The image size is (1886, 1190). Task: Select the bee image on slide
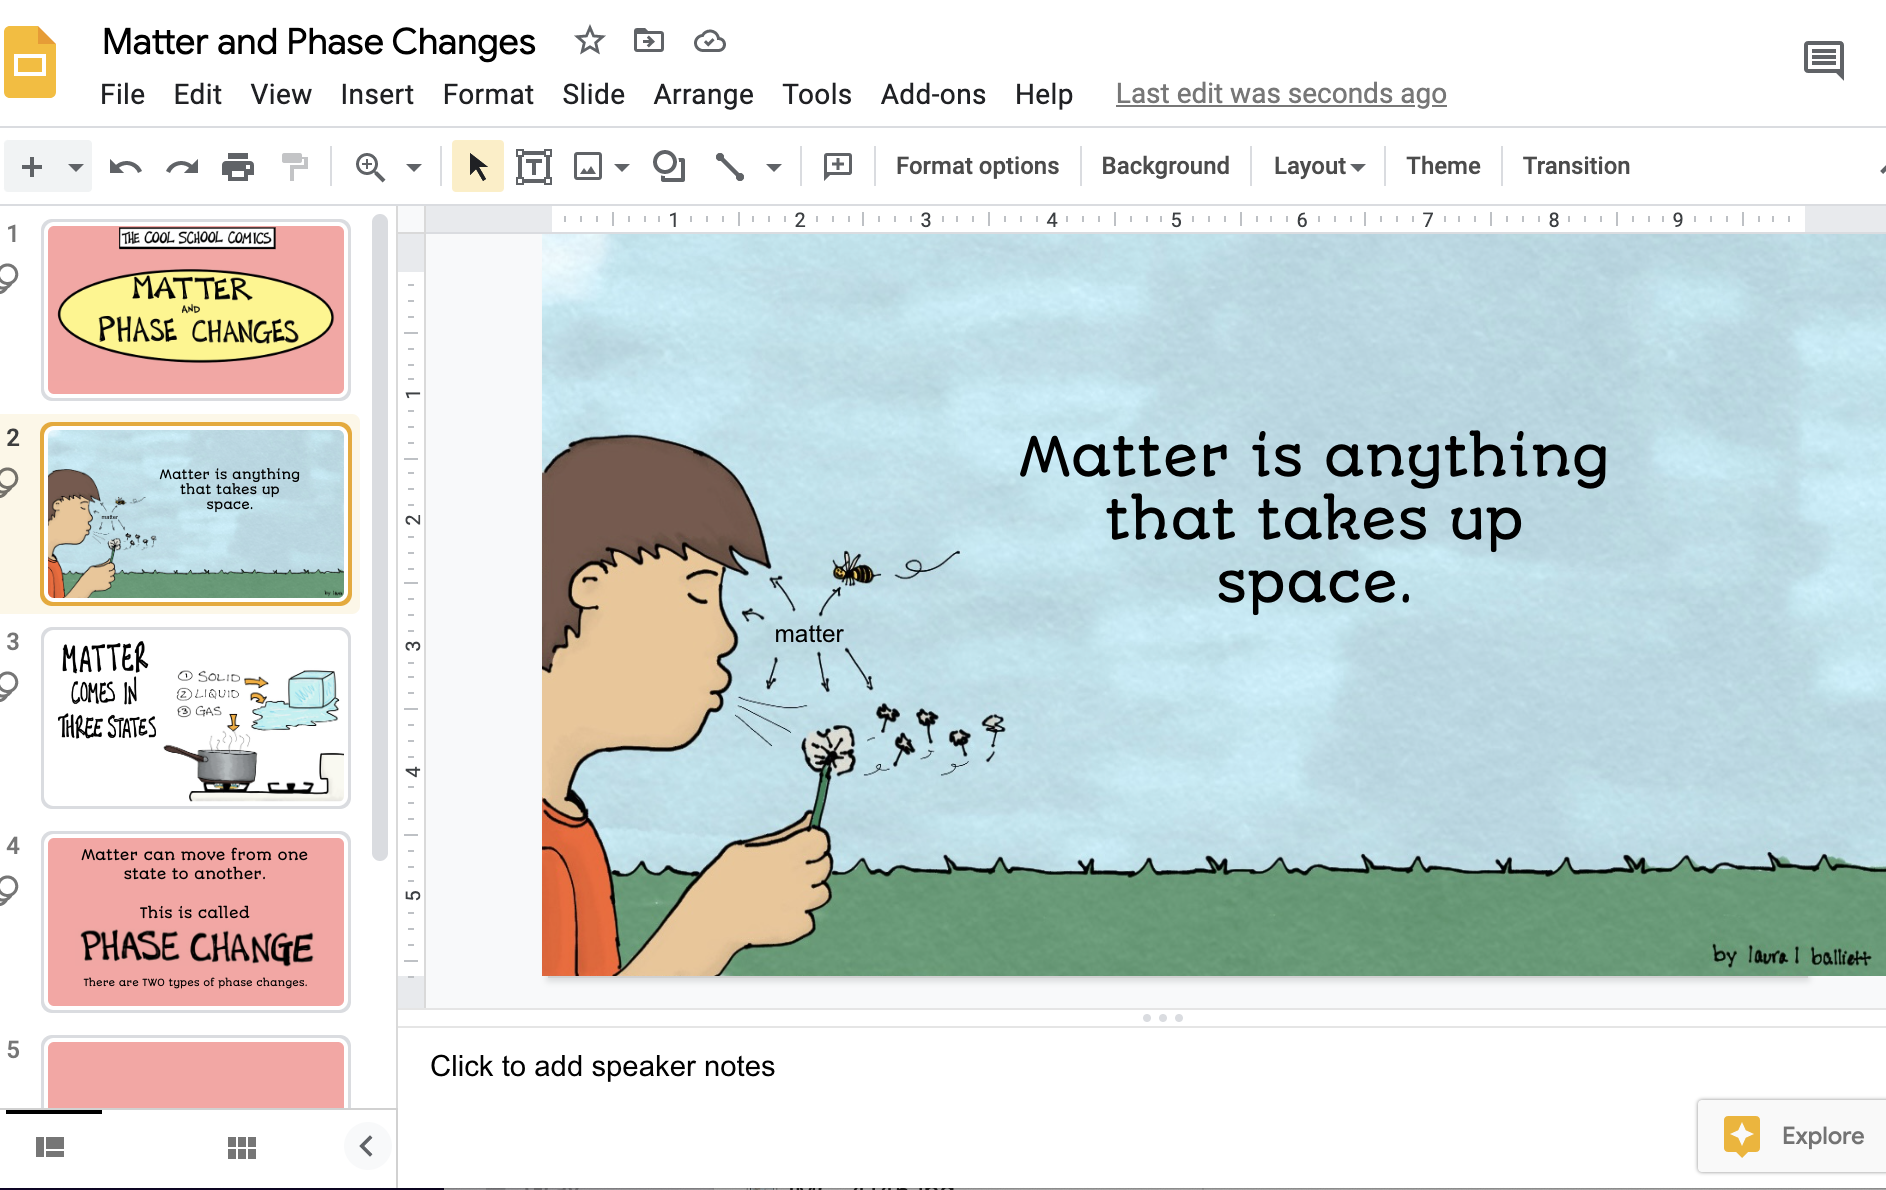tap(854, 570)
